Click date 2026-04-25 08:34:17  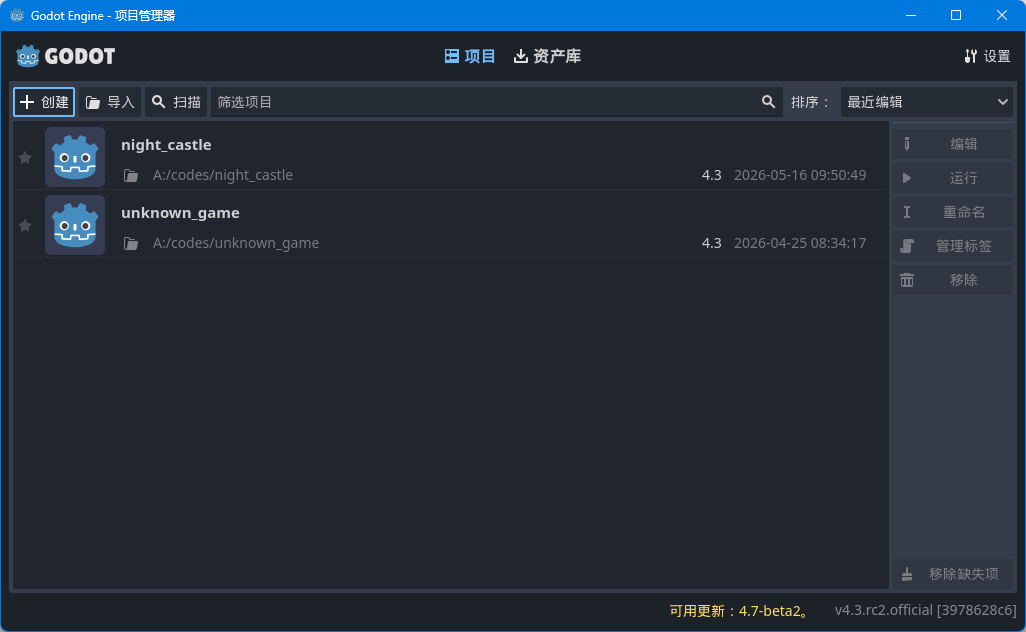pyautogui.click(x=800, y=243)
